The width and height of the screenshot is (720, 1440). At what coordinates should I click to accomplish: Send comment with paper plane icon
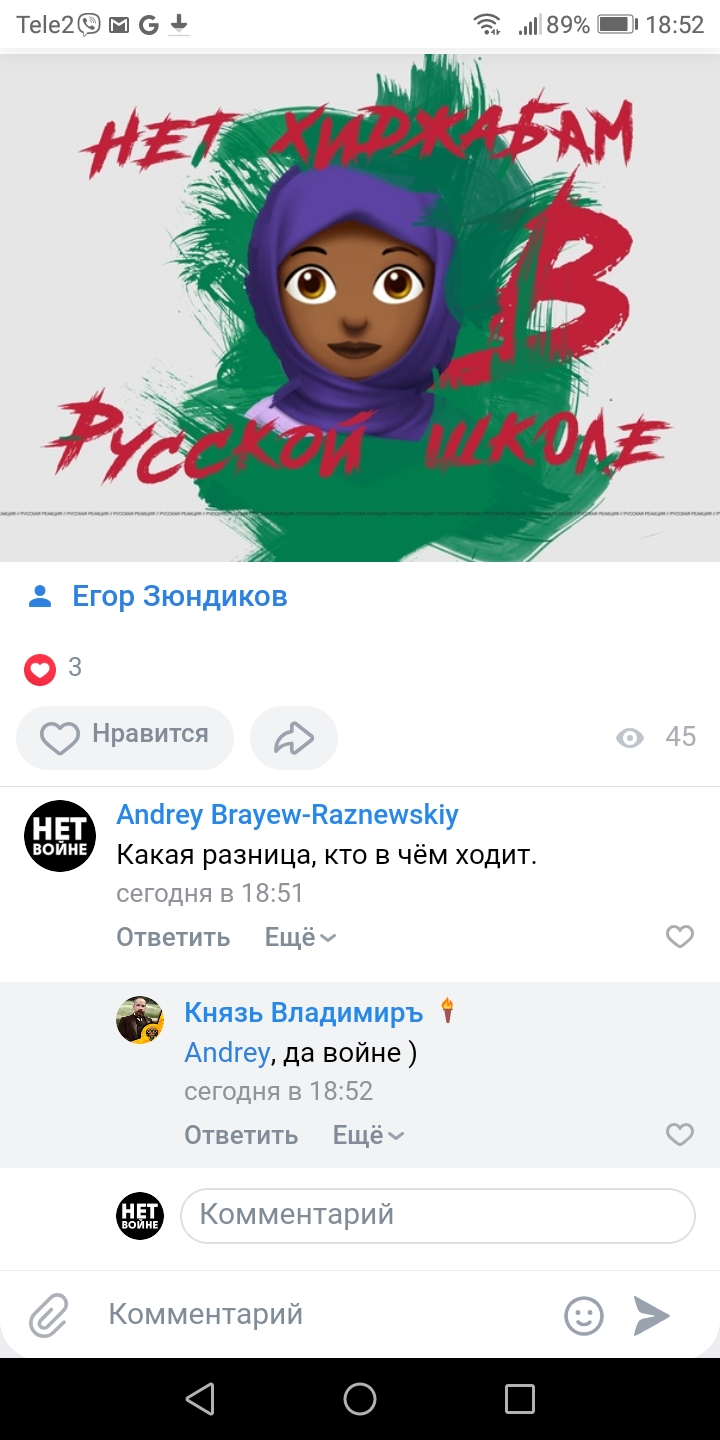[x=651, y=1315]
